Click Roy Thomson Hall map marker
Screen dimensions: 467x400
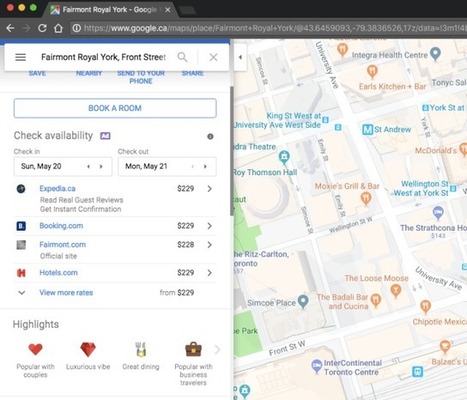284,157
